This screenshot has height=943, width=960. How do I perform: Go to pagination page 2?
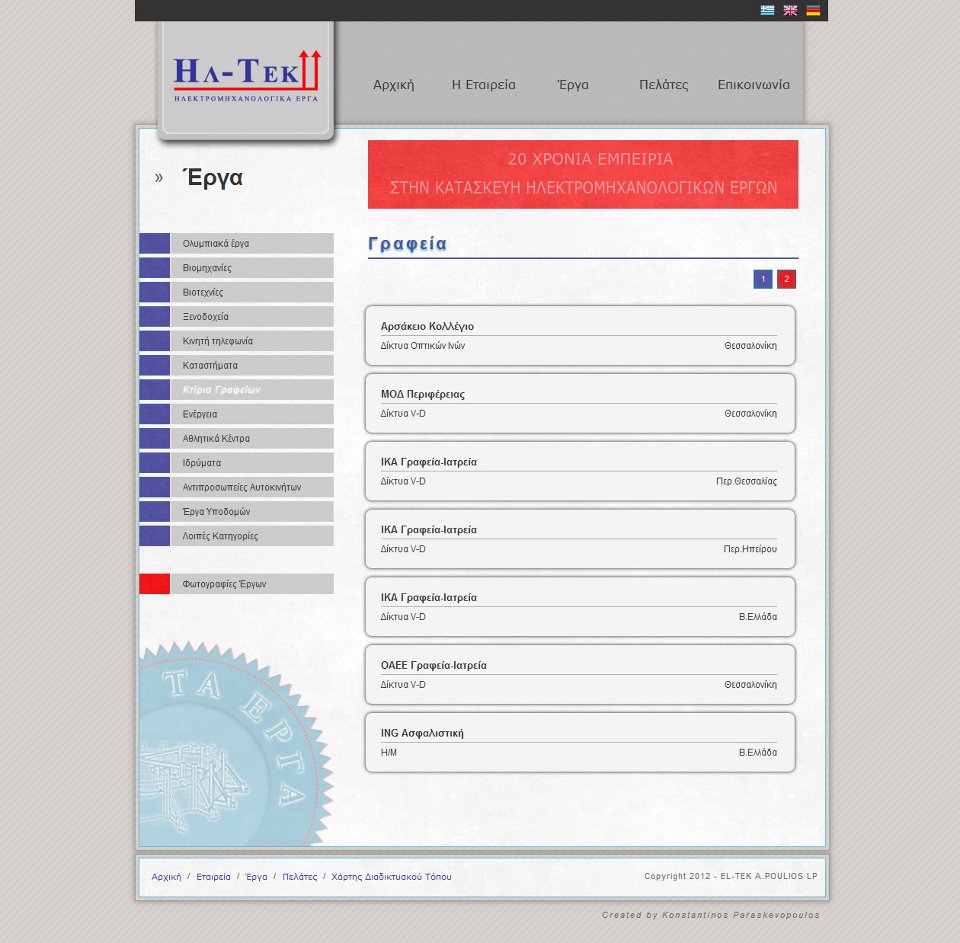786,279
